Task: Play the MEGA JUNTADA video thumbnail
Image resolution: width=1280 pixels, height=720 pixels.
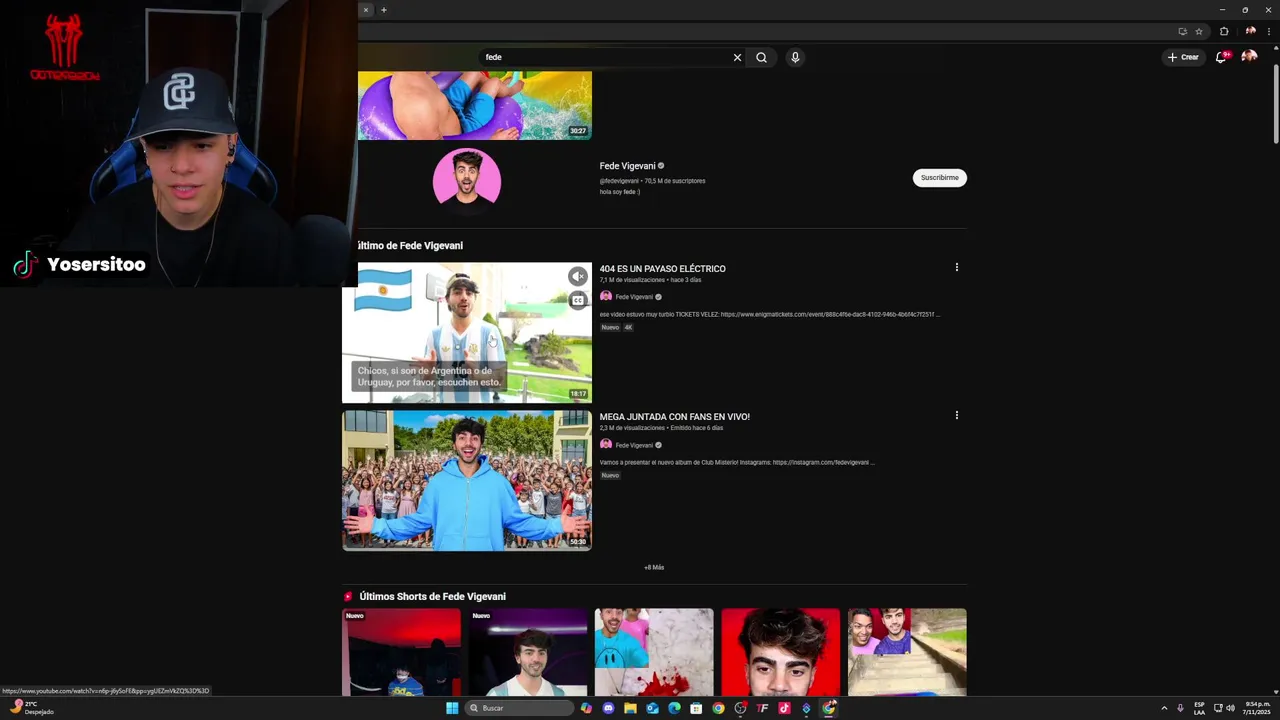Action: point(467,481)
